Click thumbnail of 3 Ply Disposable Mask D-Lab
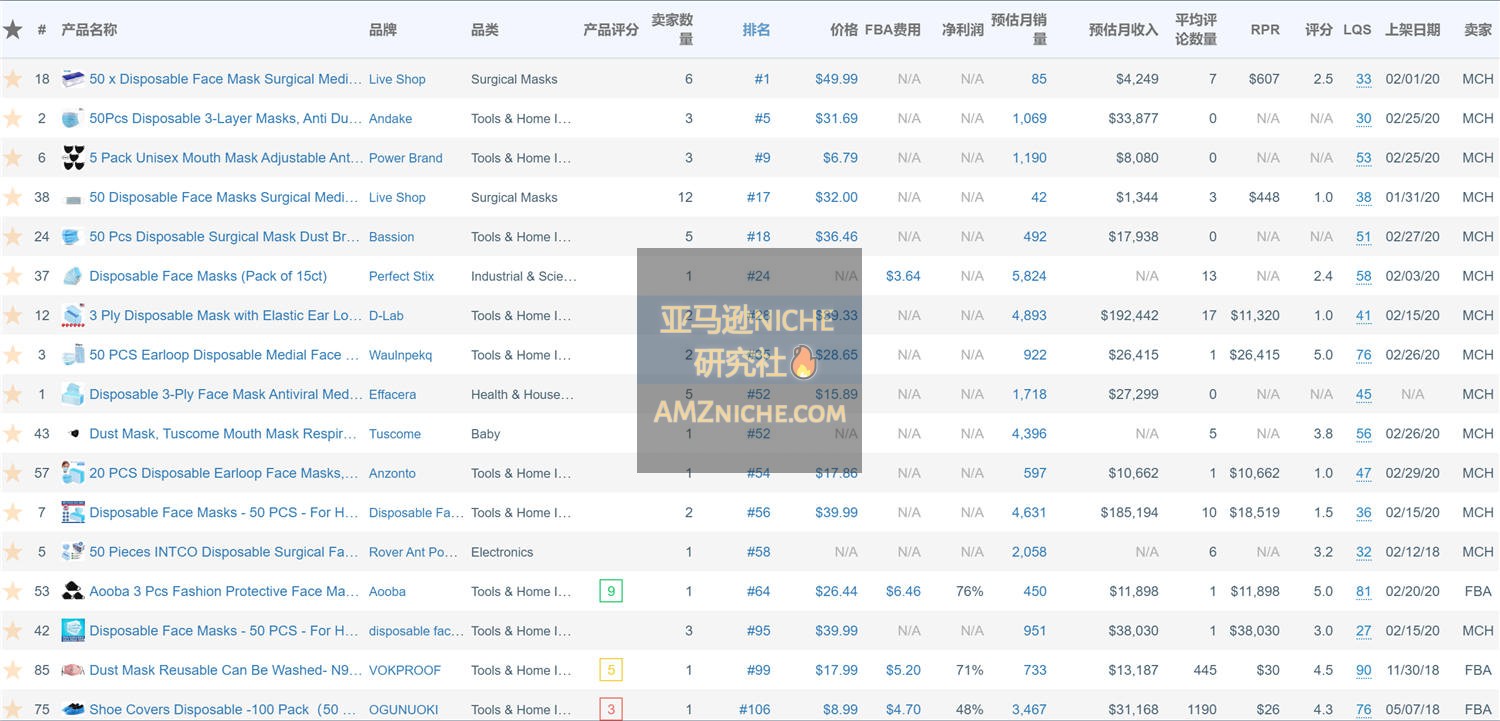The height and width of the screenshot is (721, 1500). (x=73, y=315)
